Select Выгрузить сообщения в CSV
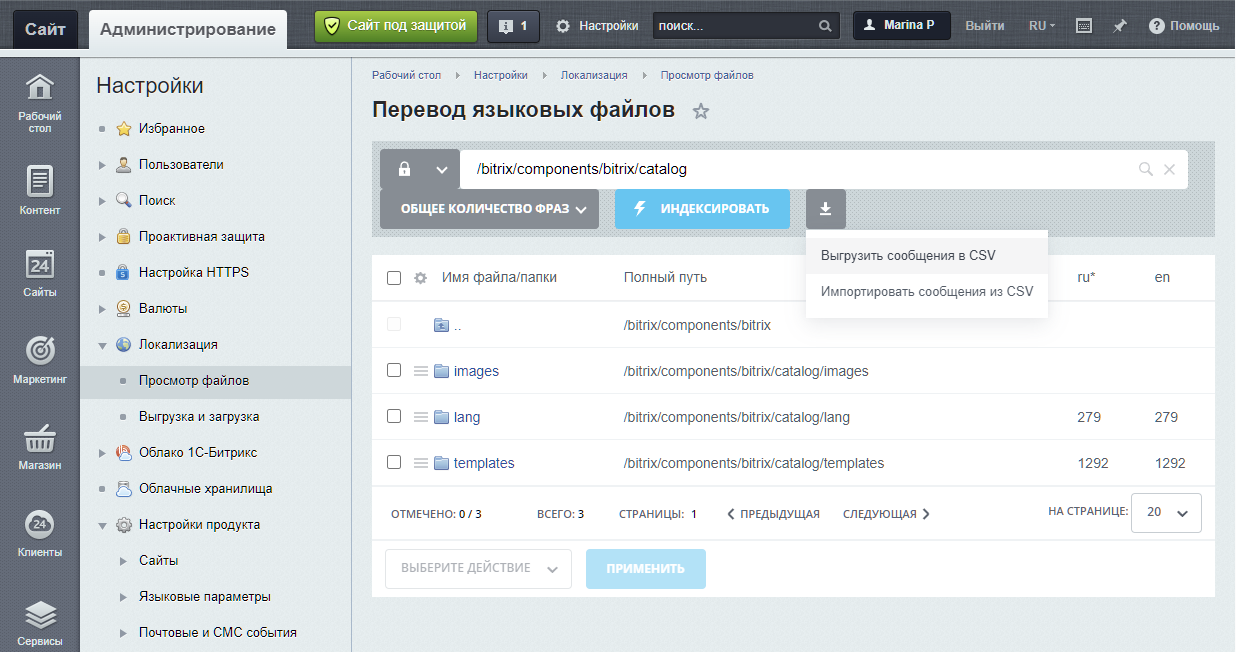The width and height of the screenshot is (1236, 652). (908, 255)
